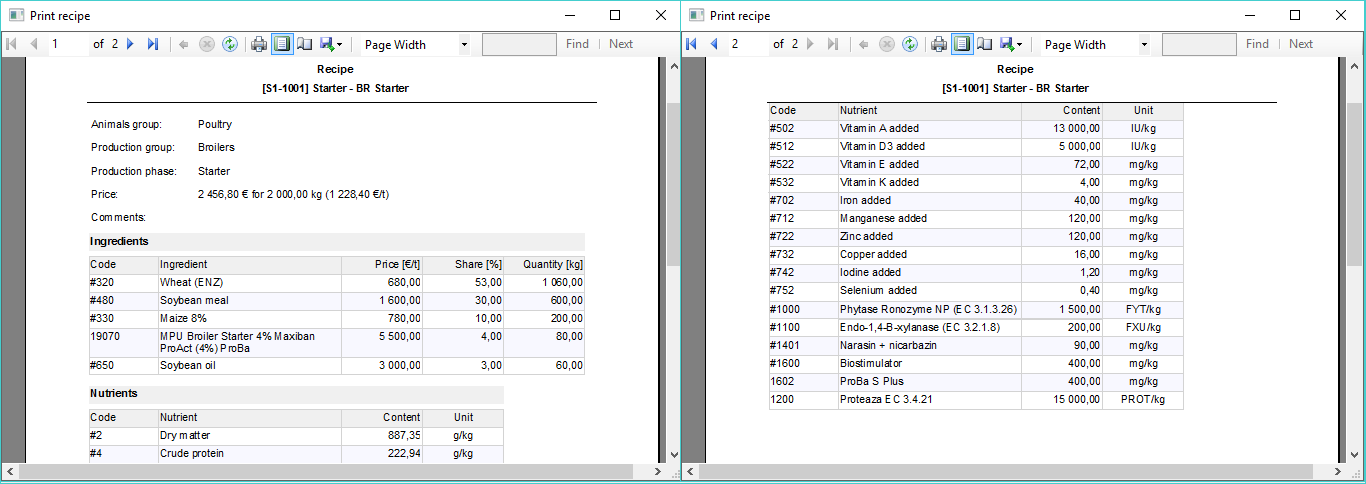Click the horizontal scroll right arrow, left window

pyautogui.click(x=657, y=471)
